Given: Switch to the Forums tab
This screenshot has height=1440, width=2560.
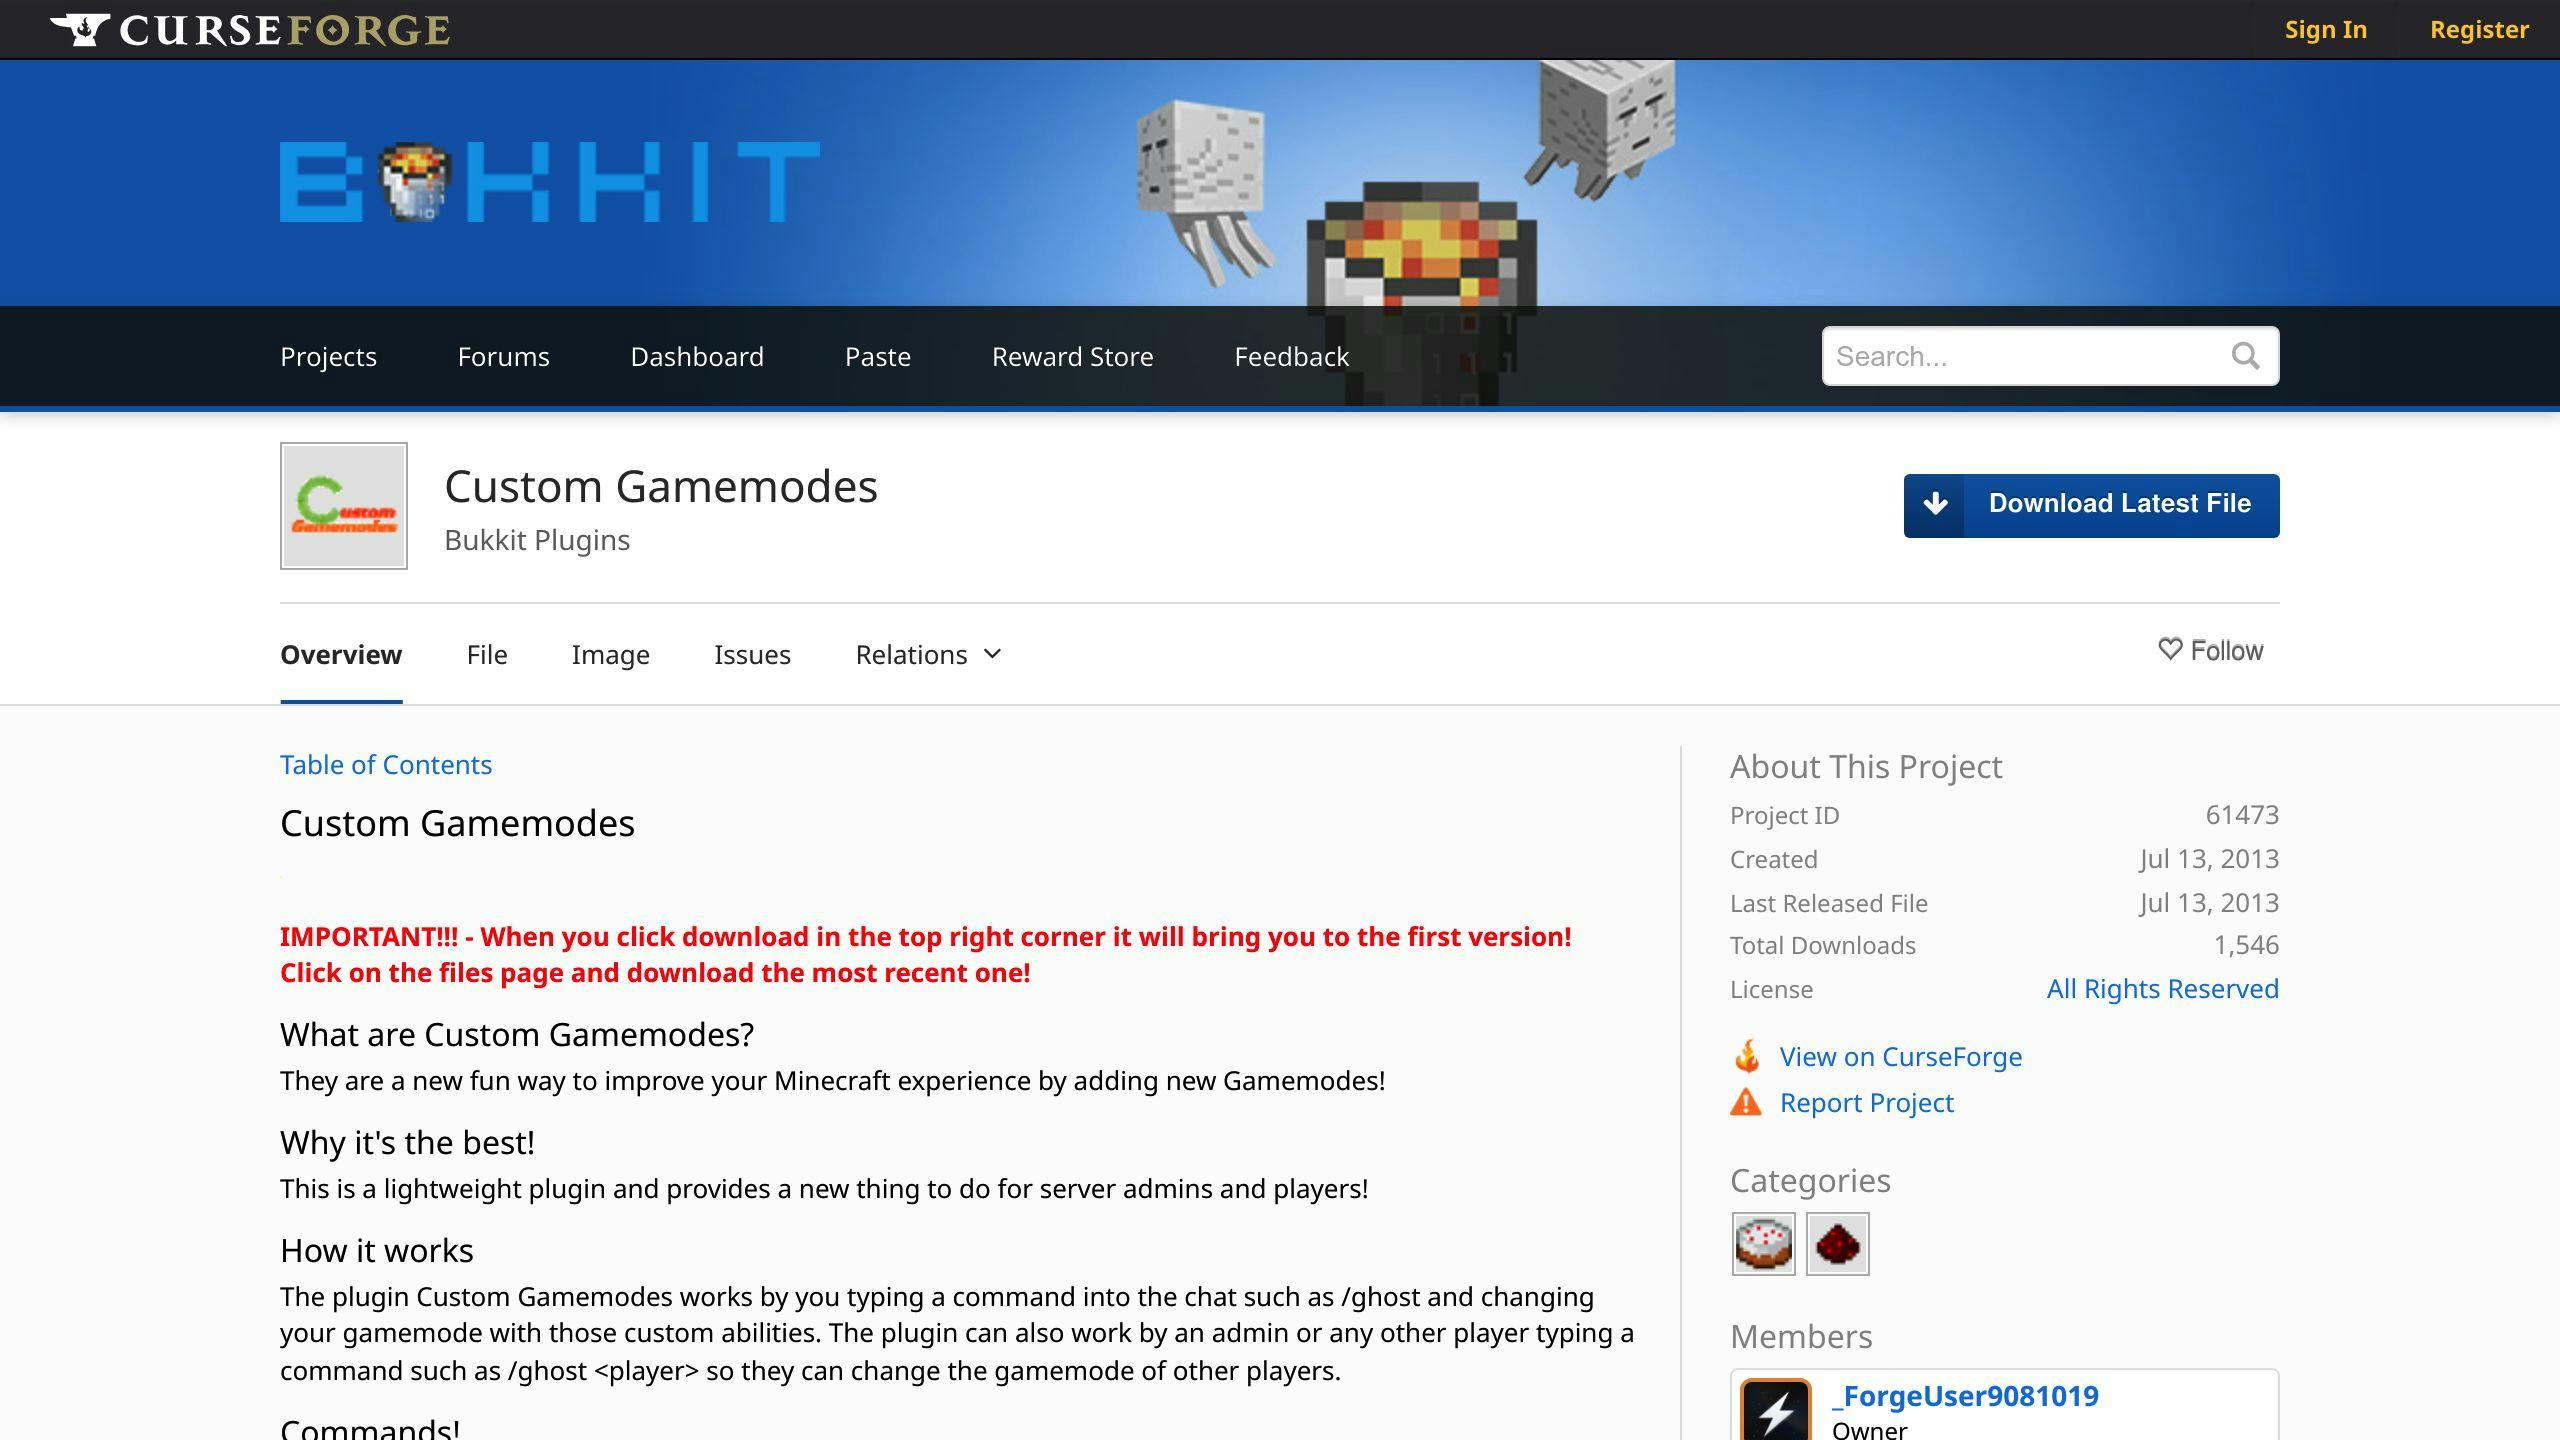Looking at the screenshot, I should [x=505, y=355].
